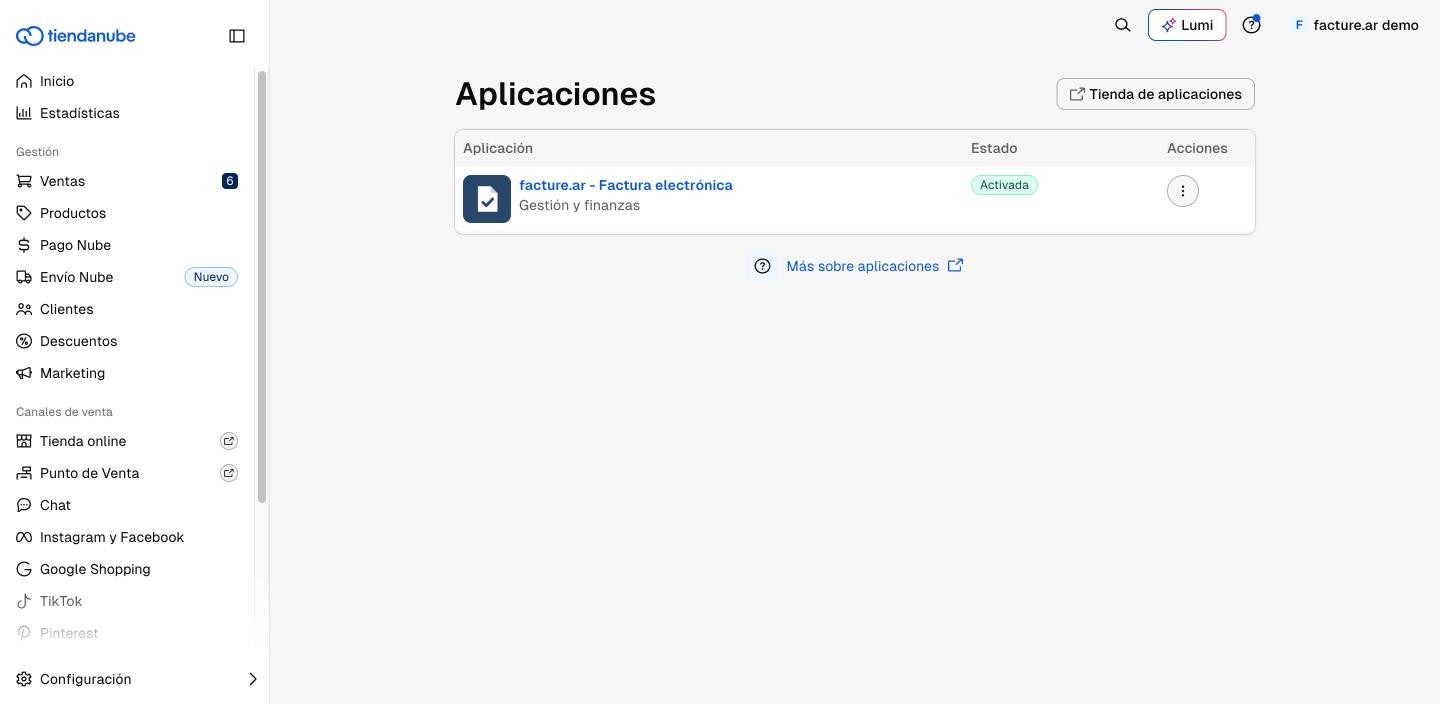Open the three-dots actions menu for facture.ar

(1183, 191)
